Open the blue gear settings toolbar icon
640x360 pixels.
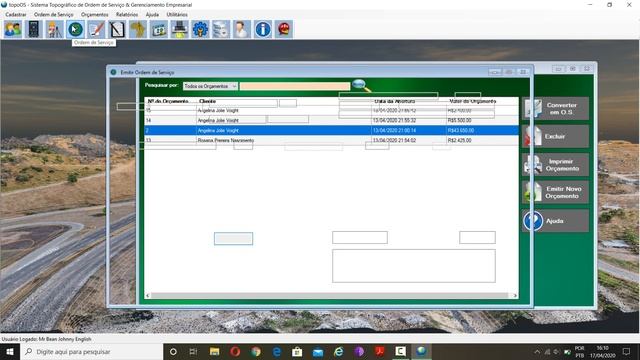click(x=200, y=29)
